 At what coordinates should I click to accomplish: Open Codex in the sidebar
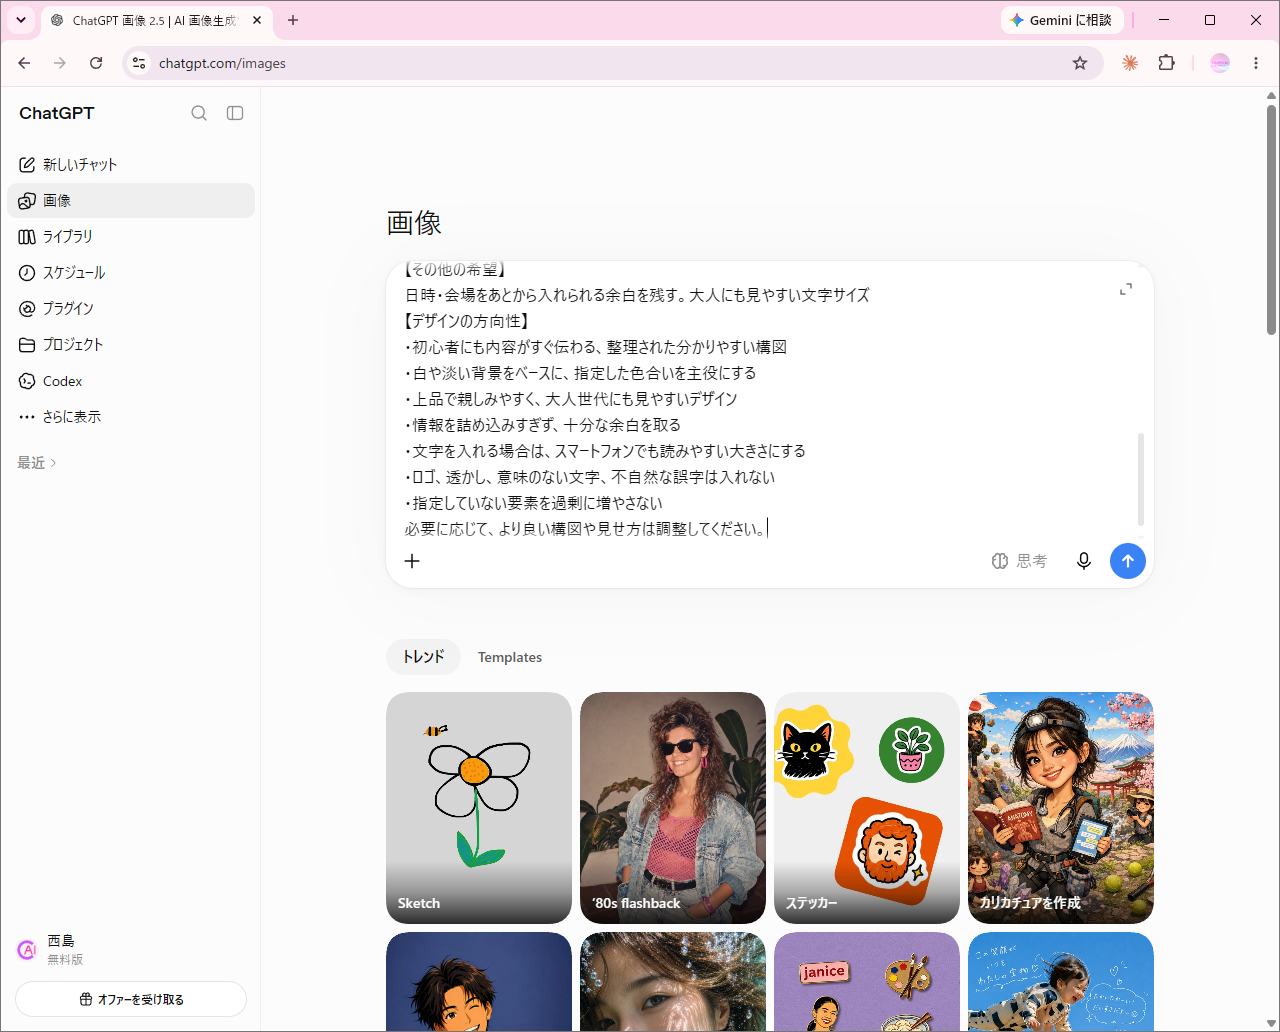[x=131, y=381]
